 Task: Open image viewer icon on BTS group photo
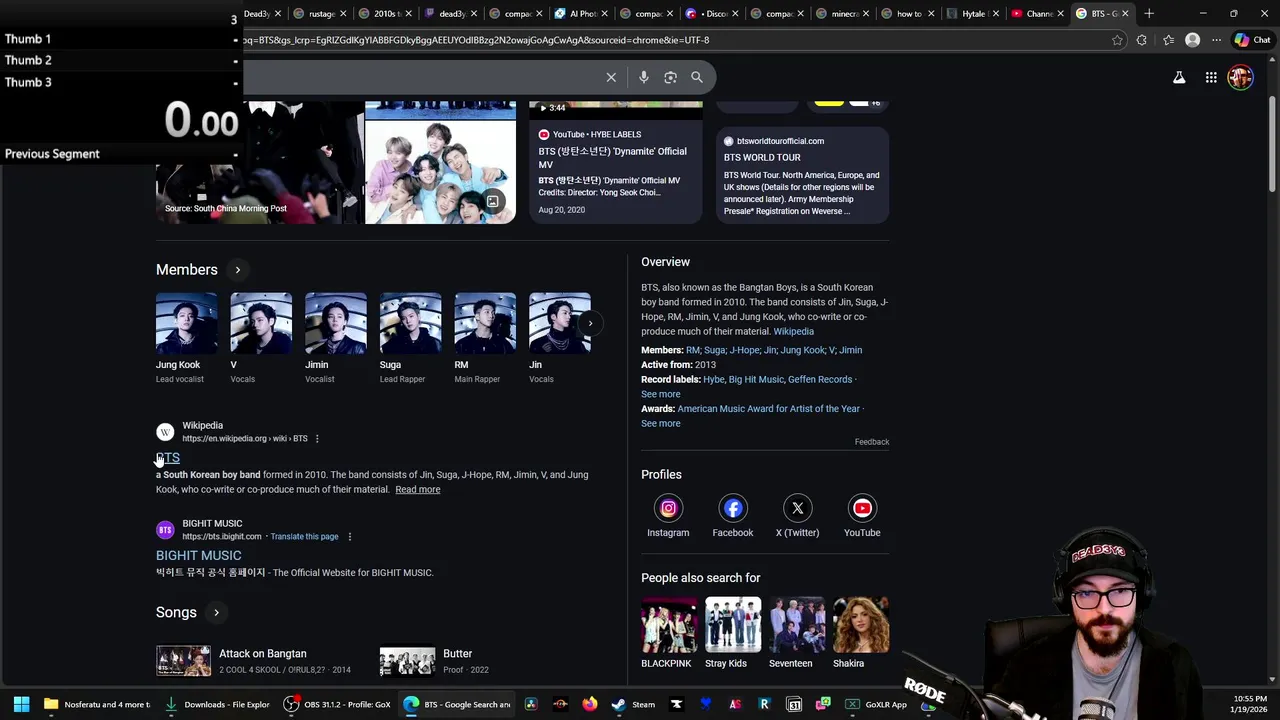(x=492, y=202)
